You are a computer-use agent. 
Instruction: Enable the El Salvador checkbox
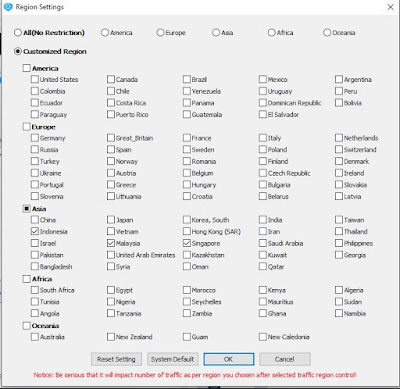click(263, 114)
